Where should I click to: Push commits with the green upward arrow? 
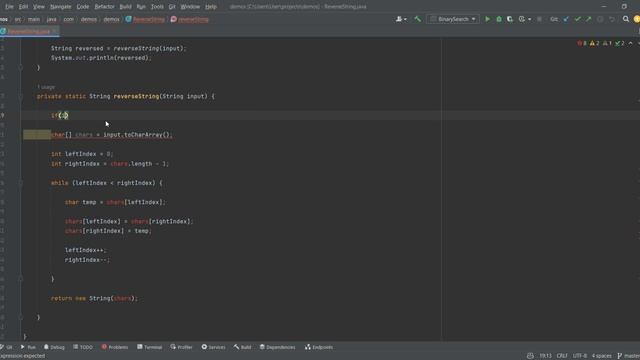589,19
